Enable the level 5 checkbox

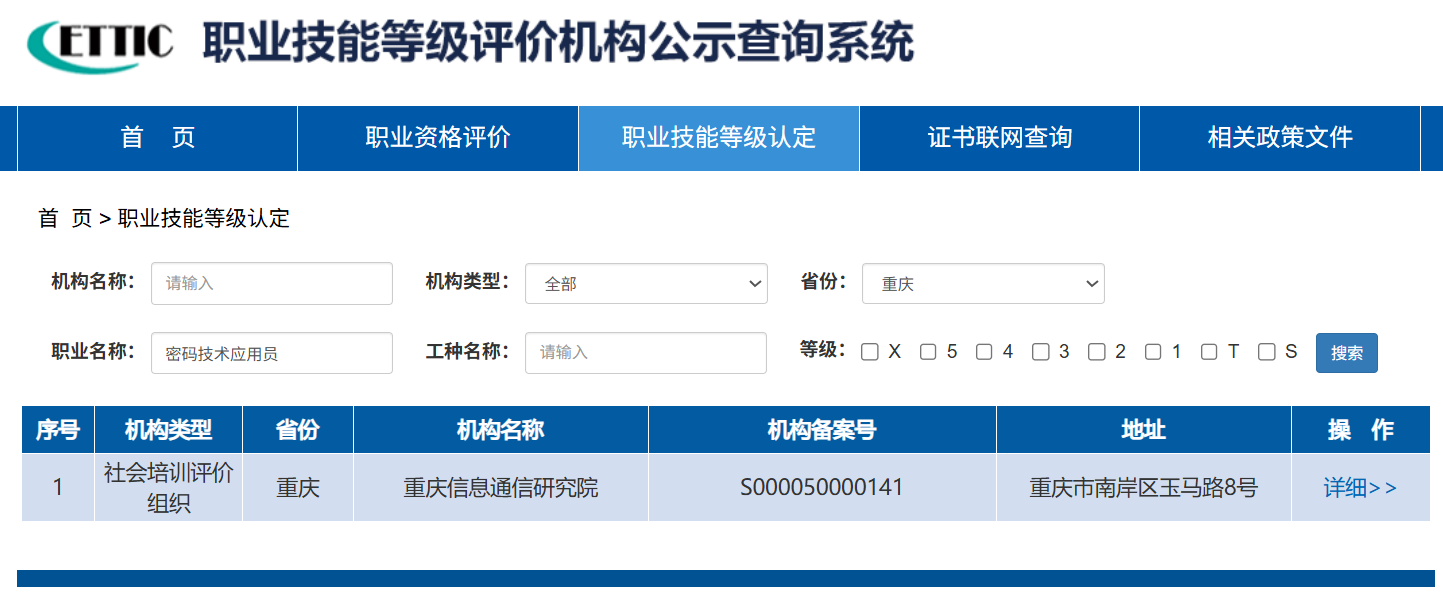coord(928,352)
